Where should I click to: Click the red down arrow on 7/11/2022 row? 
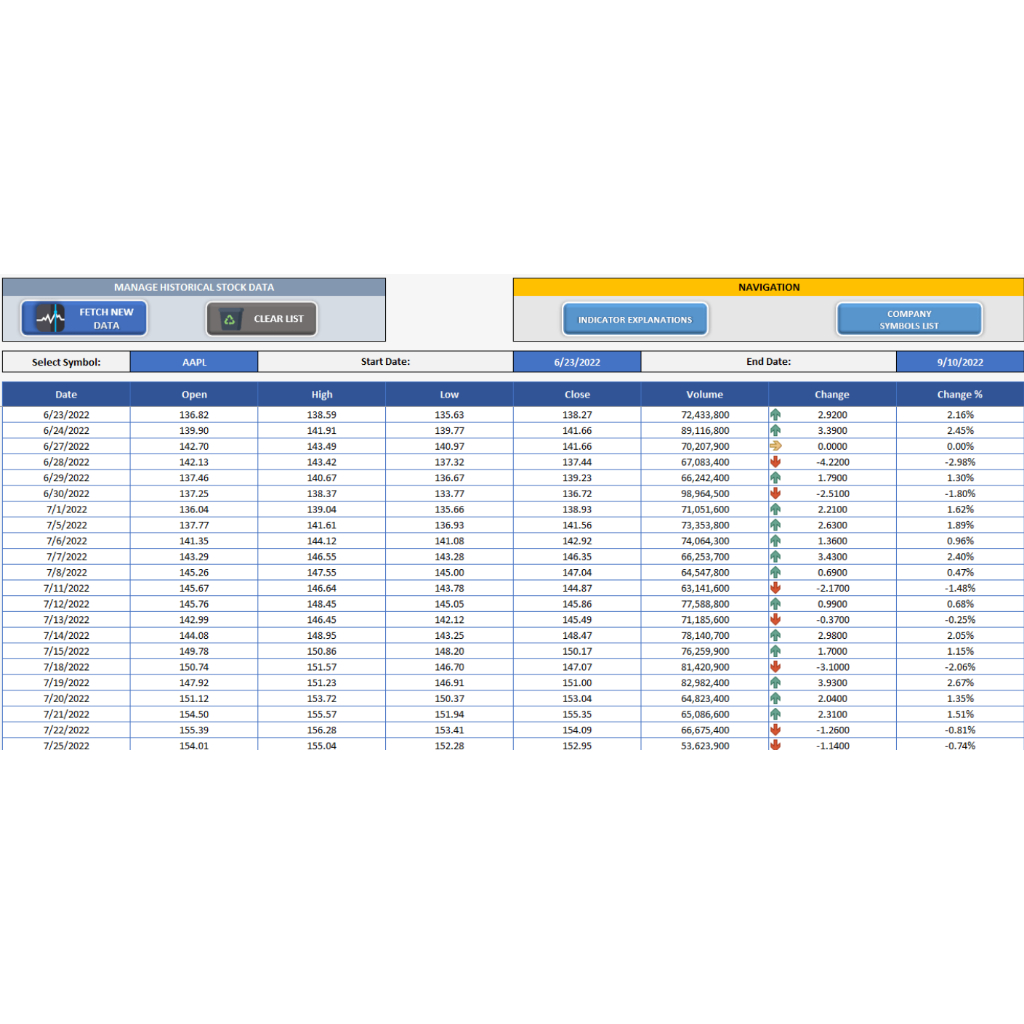click(x=776, y=588)
